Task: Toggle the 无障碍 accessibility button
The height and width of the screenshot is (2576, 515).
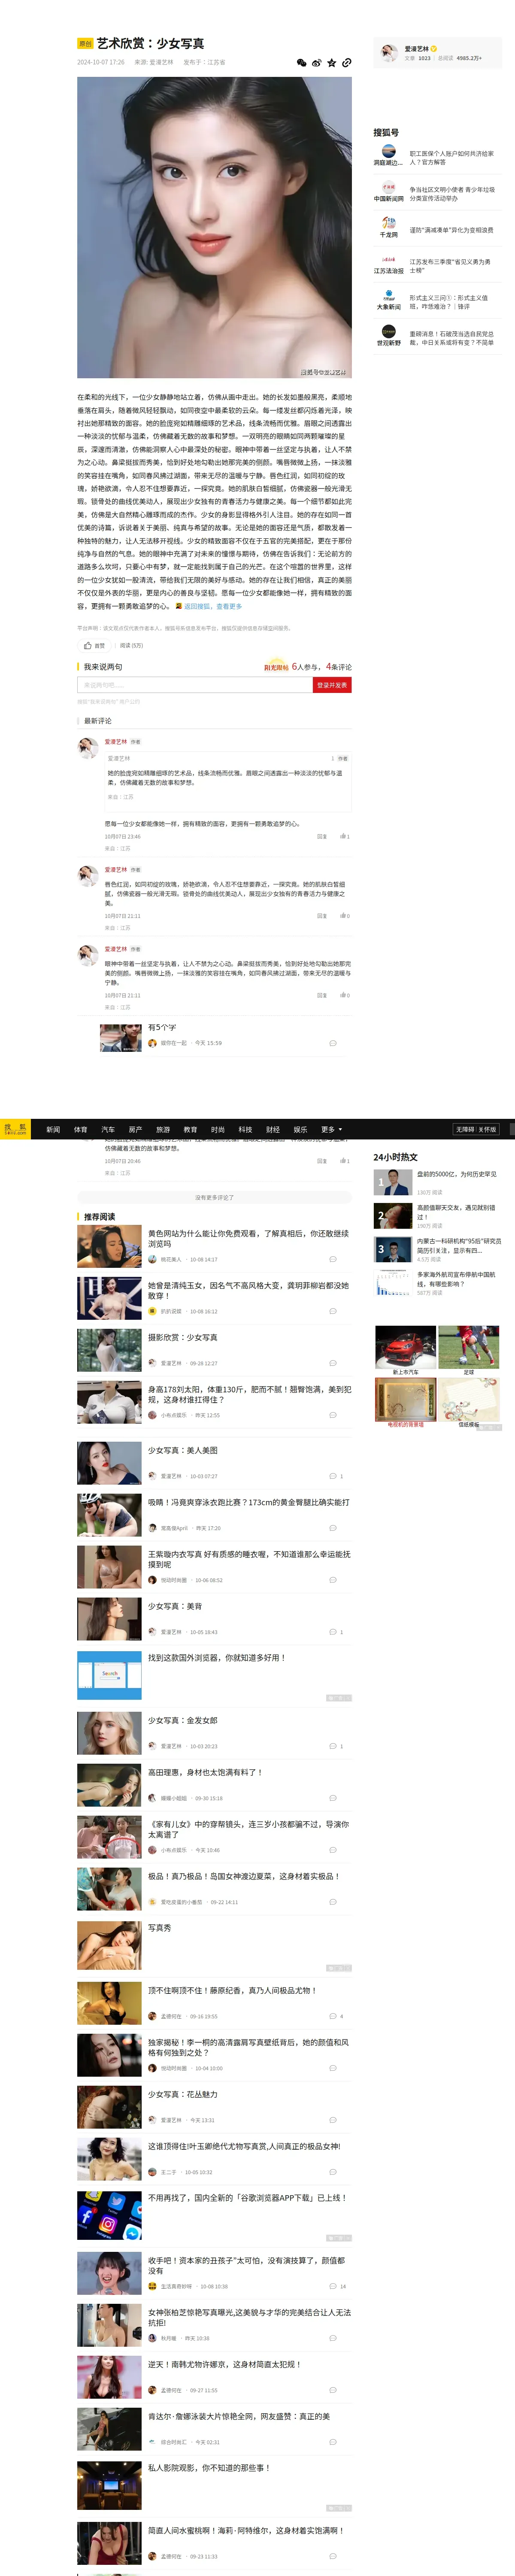Action: (465, 1129)
